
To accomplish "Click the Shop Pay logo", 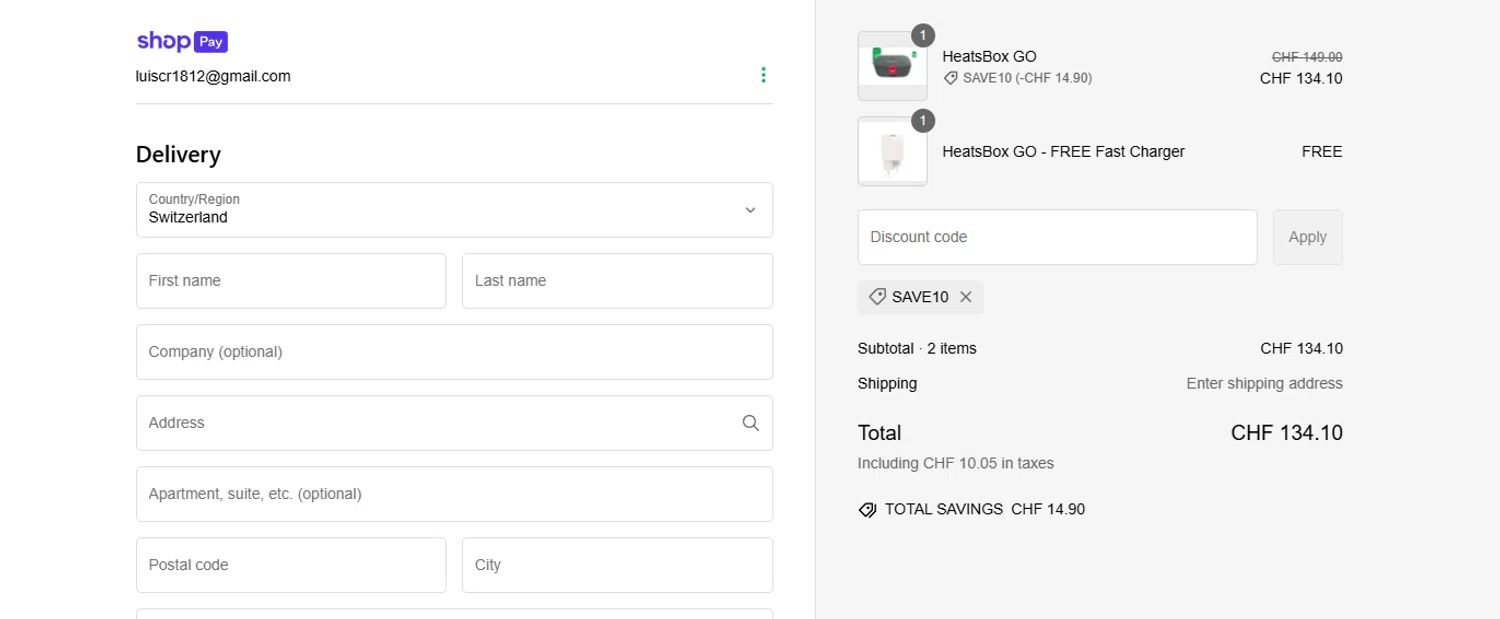I will (183, 41).
